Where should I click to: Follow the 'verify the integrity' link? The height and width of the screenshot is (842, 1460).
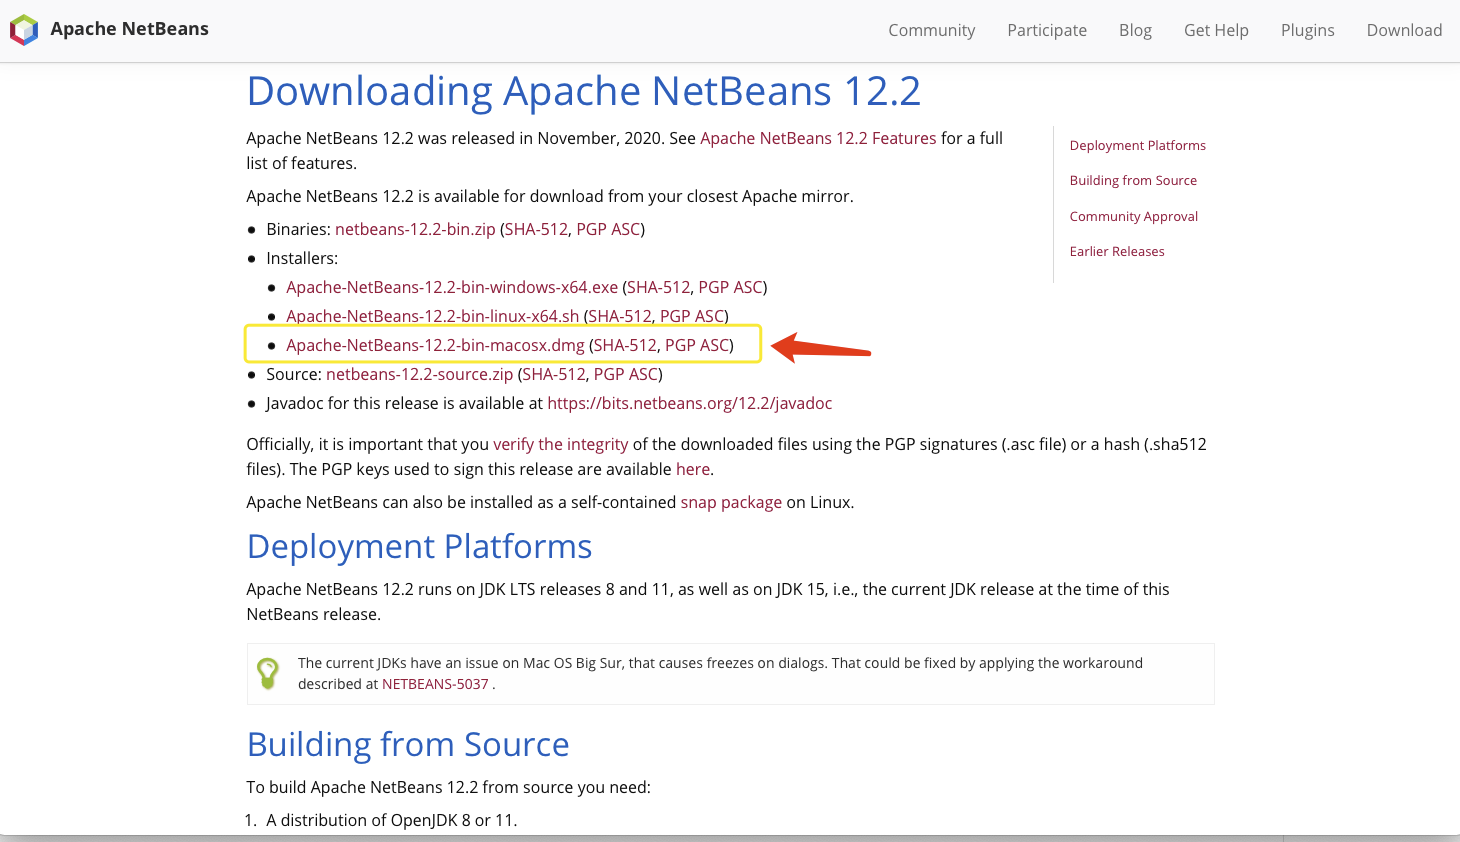(561, 444)
